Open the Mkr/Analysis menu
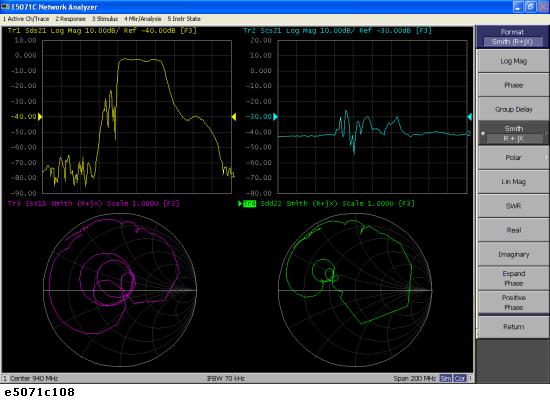Viewport: 550px width, 401px height. point(143,19)
